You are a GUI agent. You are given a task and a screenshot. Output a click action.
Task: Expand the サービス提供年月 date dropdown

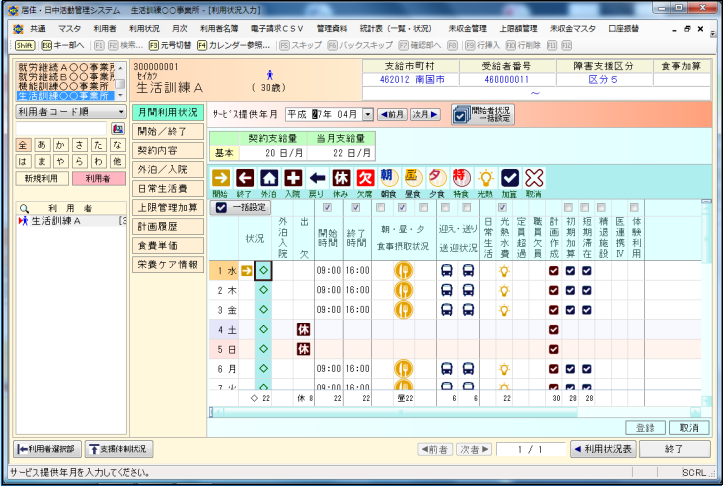click(x=368, y=115)
